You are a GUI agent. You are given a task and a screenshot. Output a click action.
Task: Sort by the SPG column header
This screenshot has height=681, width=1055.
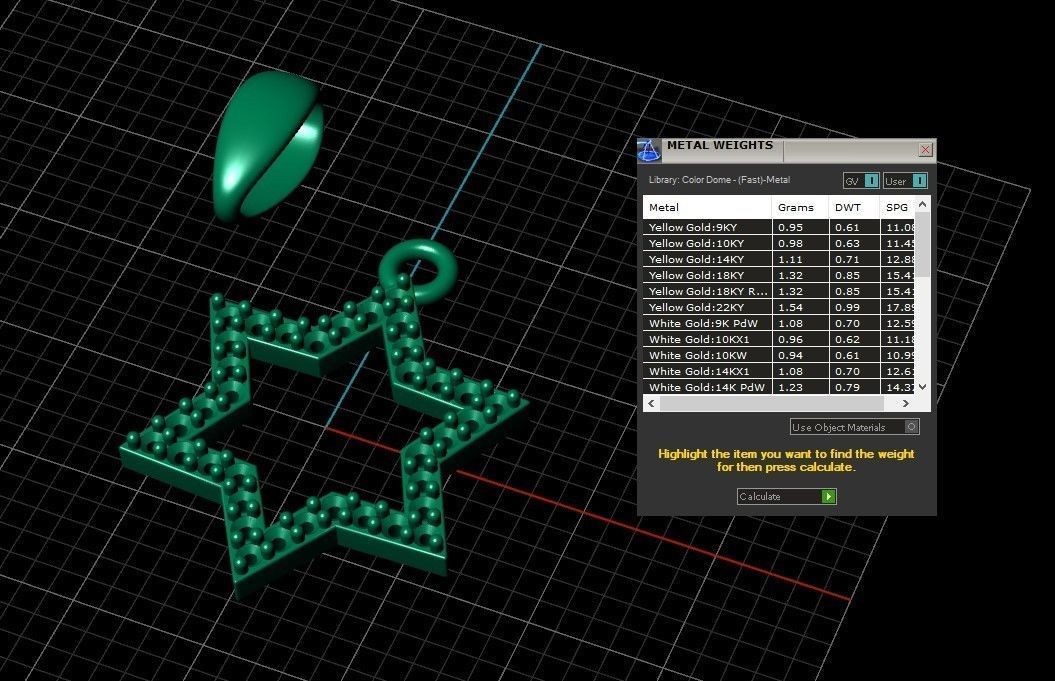[x=898, y=207]
